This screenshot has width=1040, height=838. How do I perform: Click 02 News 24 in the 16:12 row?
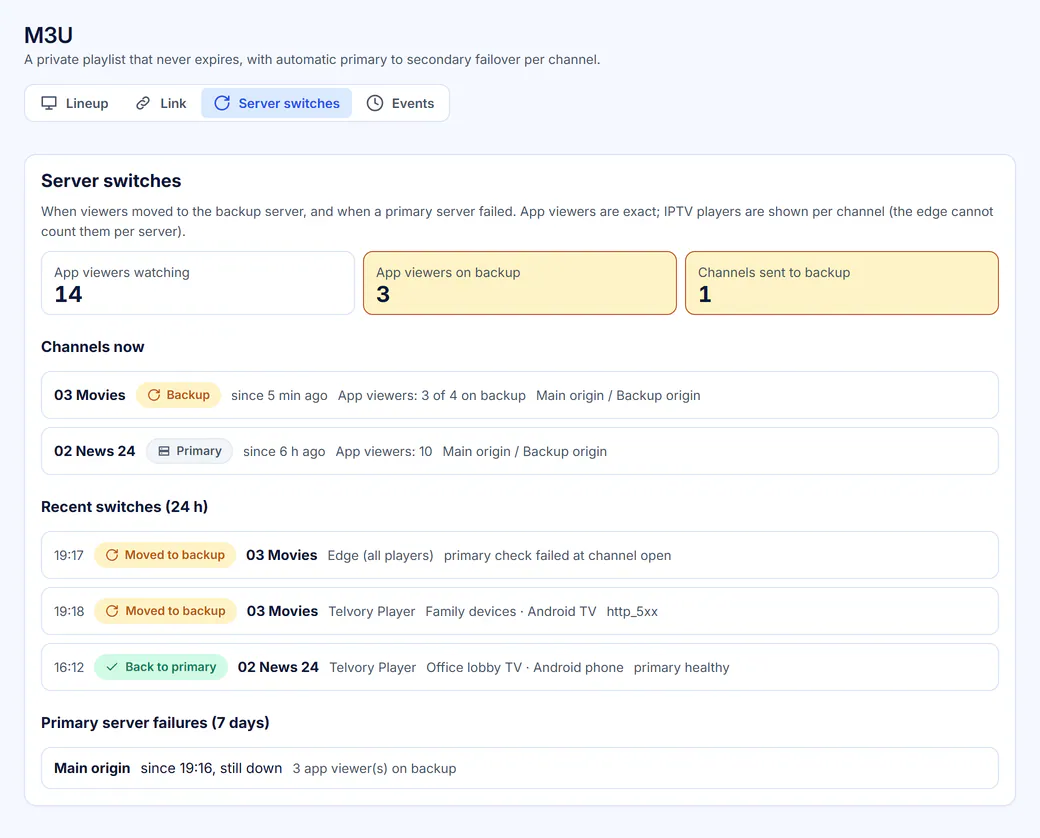pos(279,667)
